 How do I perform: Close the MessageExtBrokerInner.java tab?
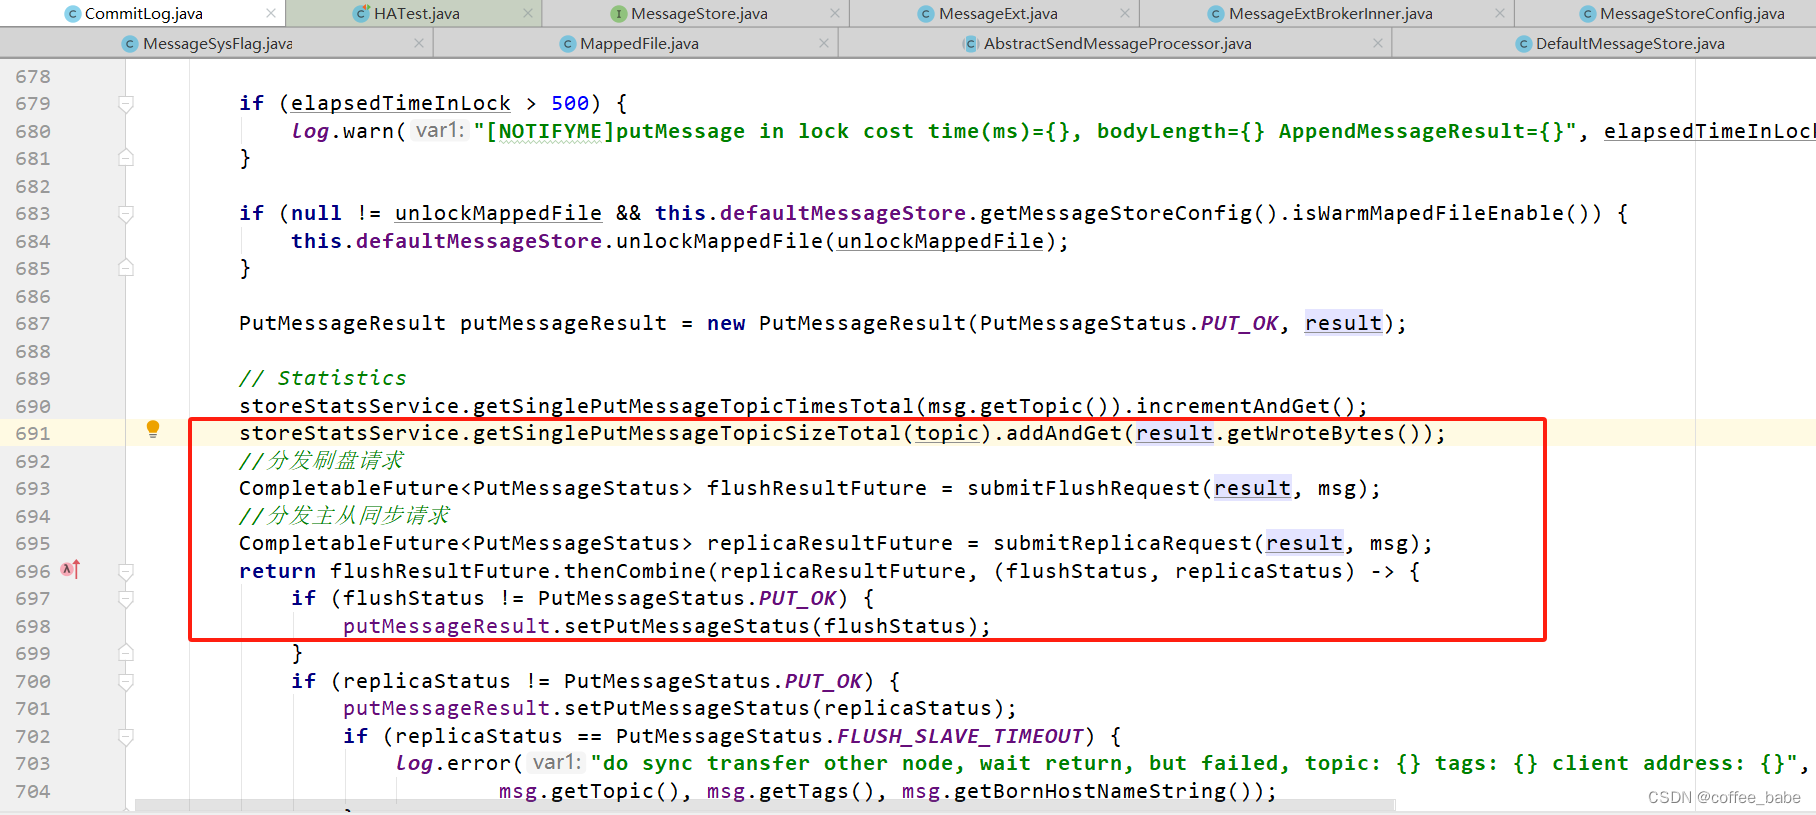point(1500,13)
